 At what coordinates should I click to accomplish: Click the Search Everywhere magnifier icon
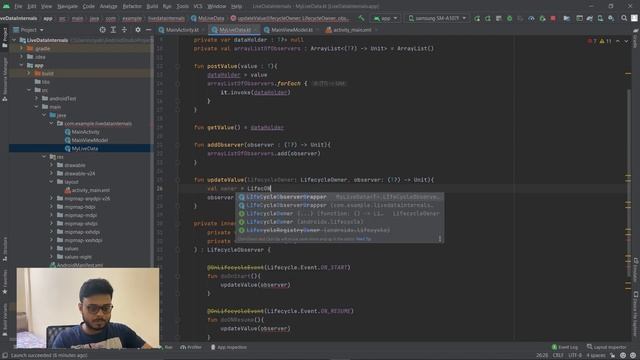624,18
